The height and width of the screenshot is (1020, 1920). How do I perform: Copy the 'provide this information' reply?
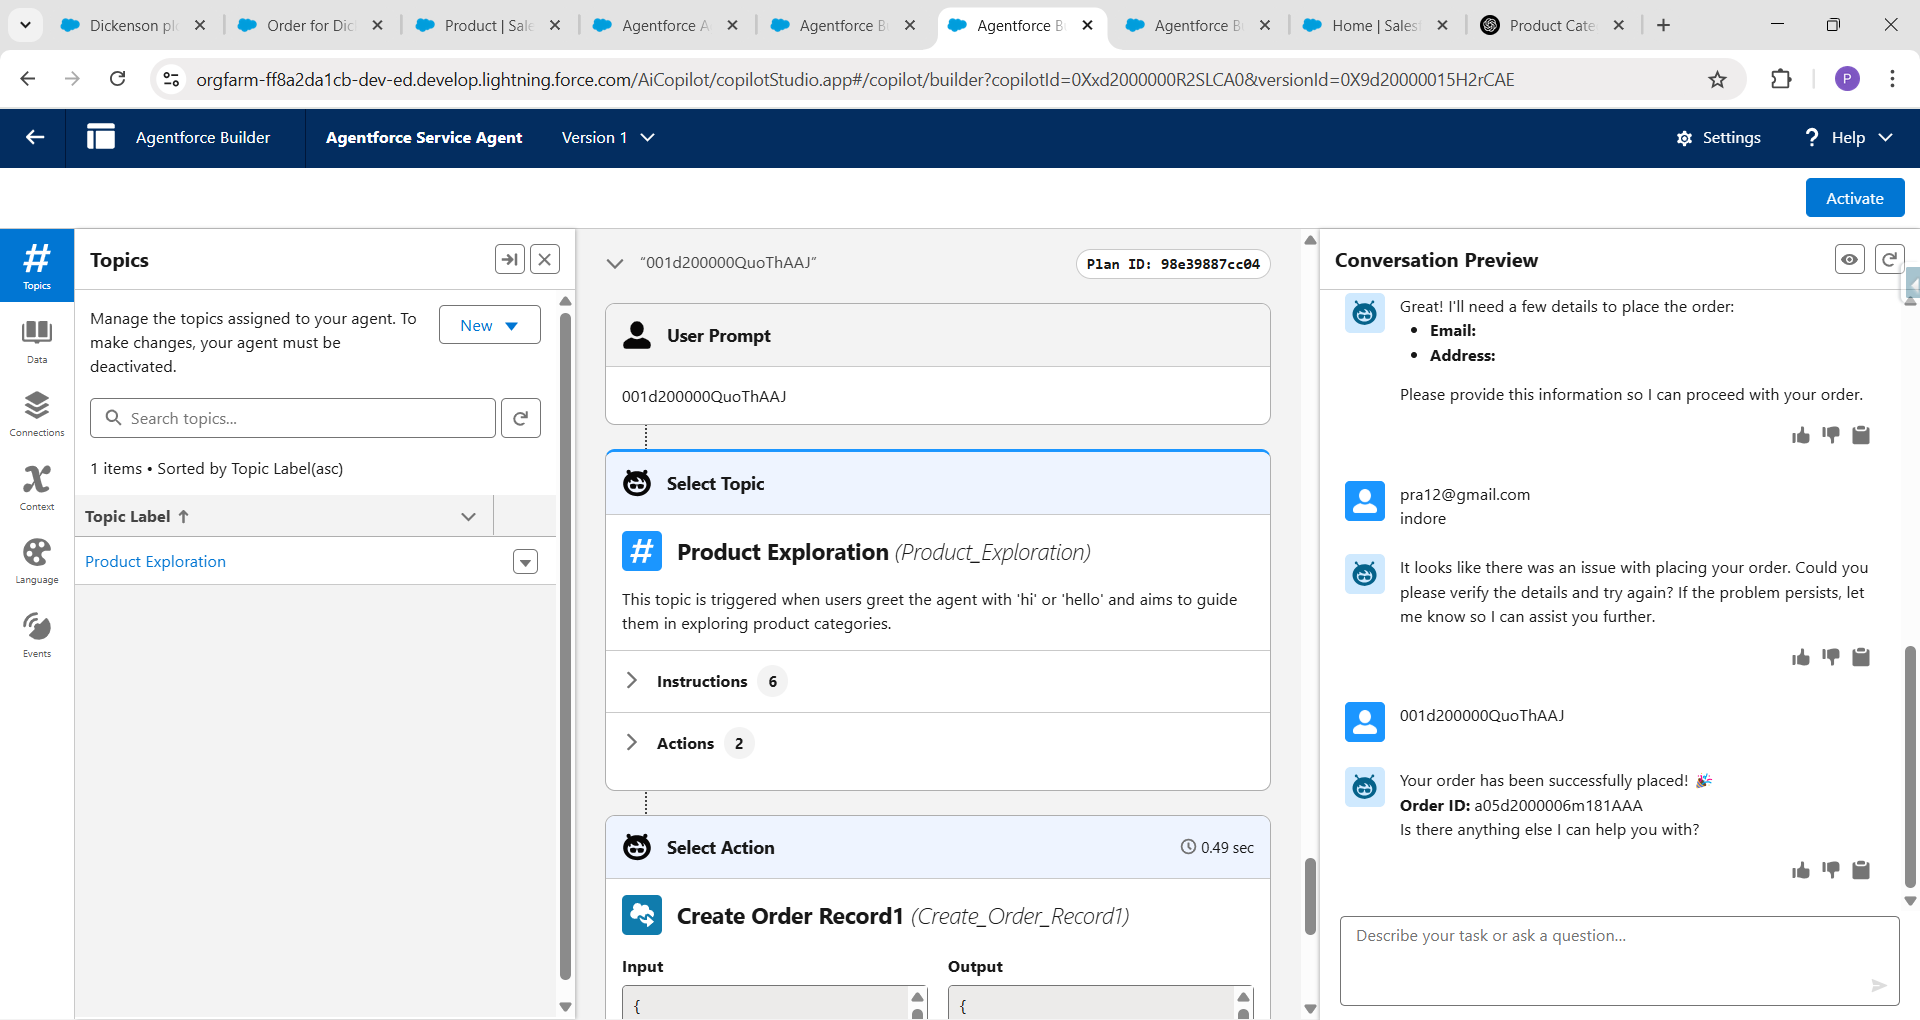pyautogui.click(x=1861, y=435)
